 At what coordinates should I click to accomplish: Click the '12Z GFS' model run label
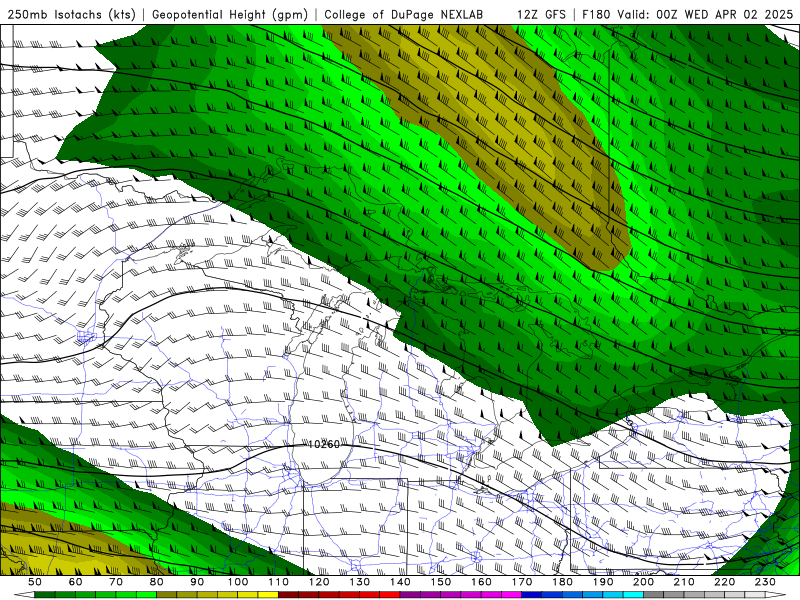541,14
